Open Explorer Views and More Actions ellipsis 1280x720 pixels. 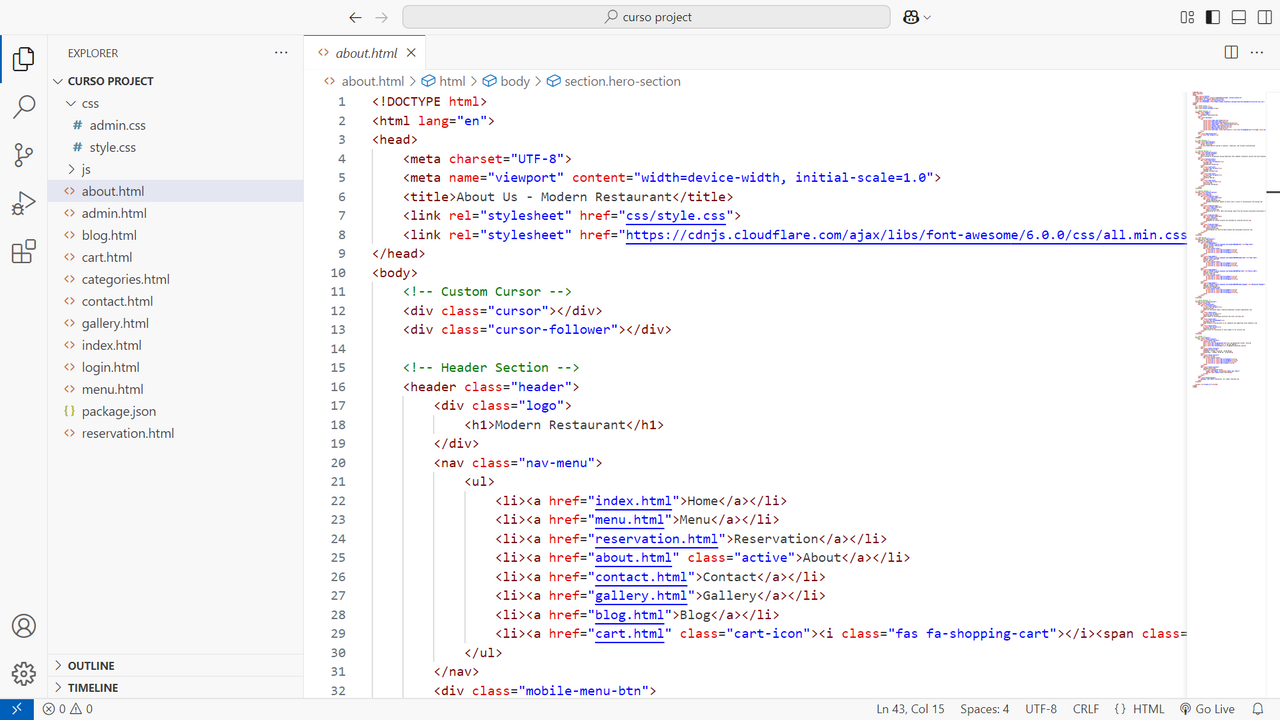point(281,52)
